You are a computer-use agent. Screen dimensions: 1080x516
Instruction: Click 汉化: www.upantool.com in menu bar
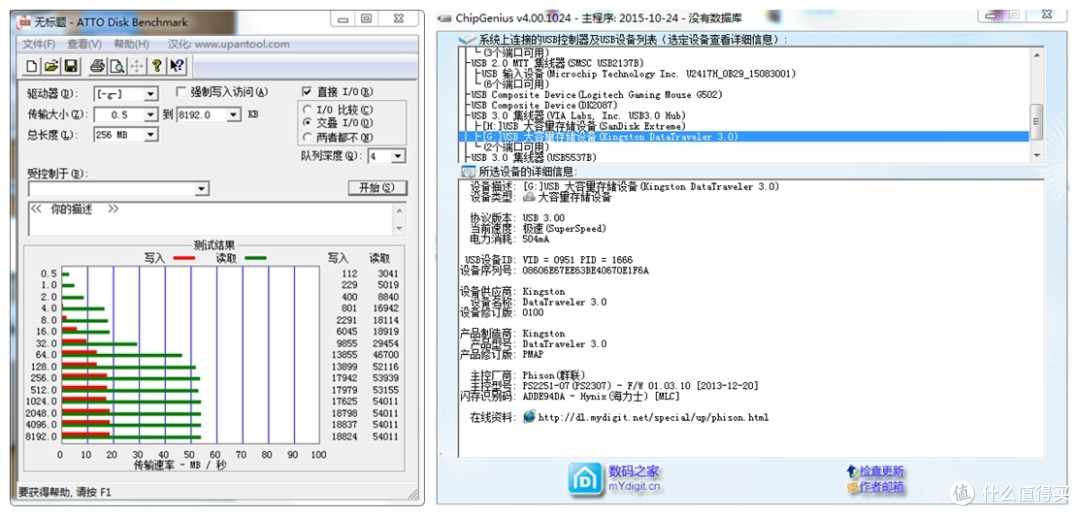tap(229, 44)
